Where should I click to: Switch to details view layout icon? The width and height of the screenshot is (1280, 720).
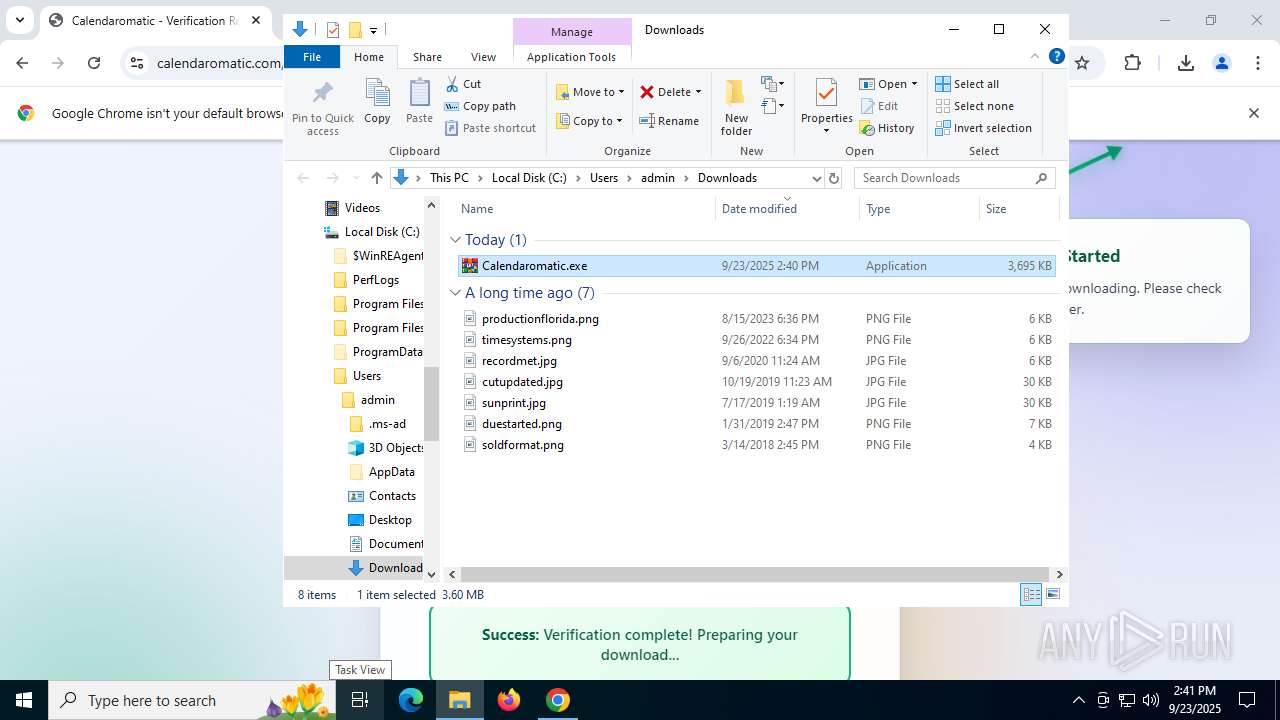pos(1031,595)
